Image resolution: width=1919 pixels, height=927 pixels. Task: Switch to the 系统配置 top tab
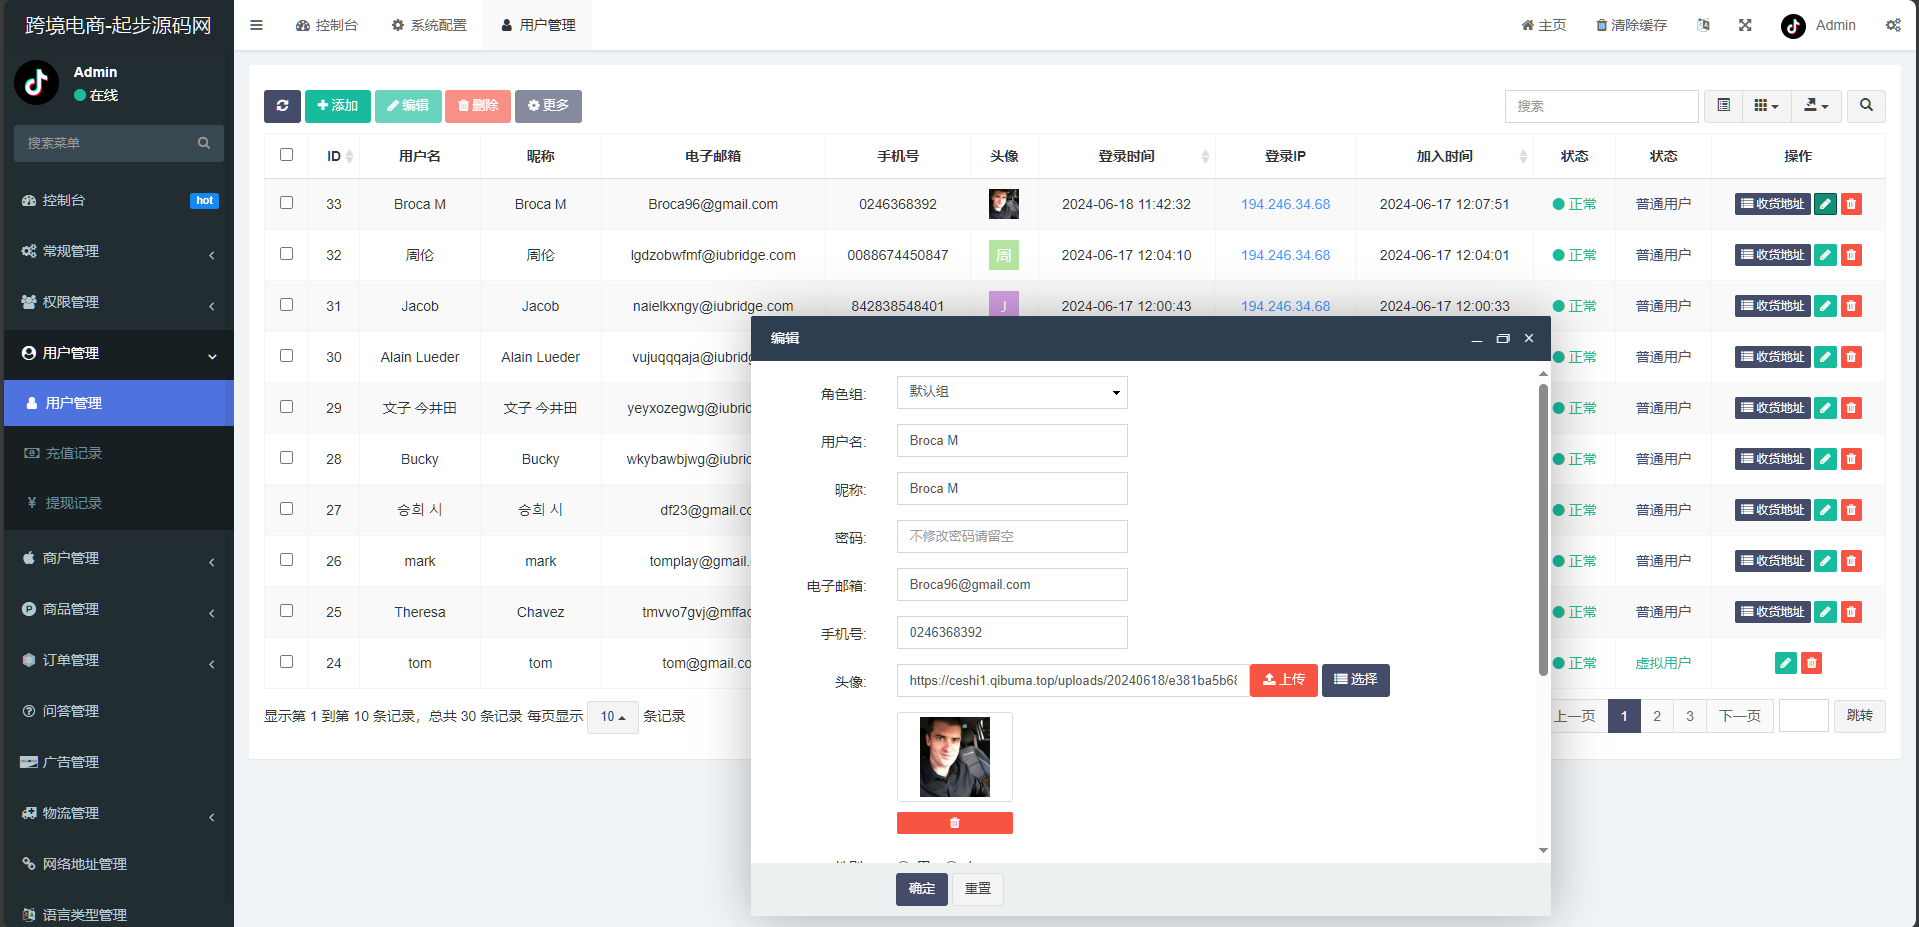(x=429, y=25)
